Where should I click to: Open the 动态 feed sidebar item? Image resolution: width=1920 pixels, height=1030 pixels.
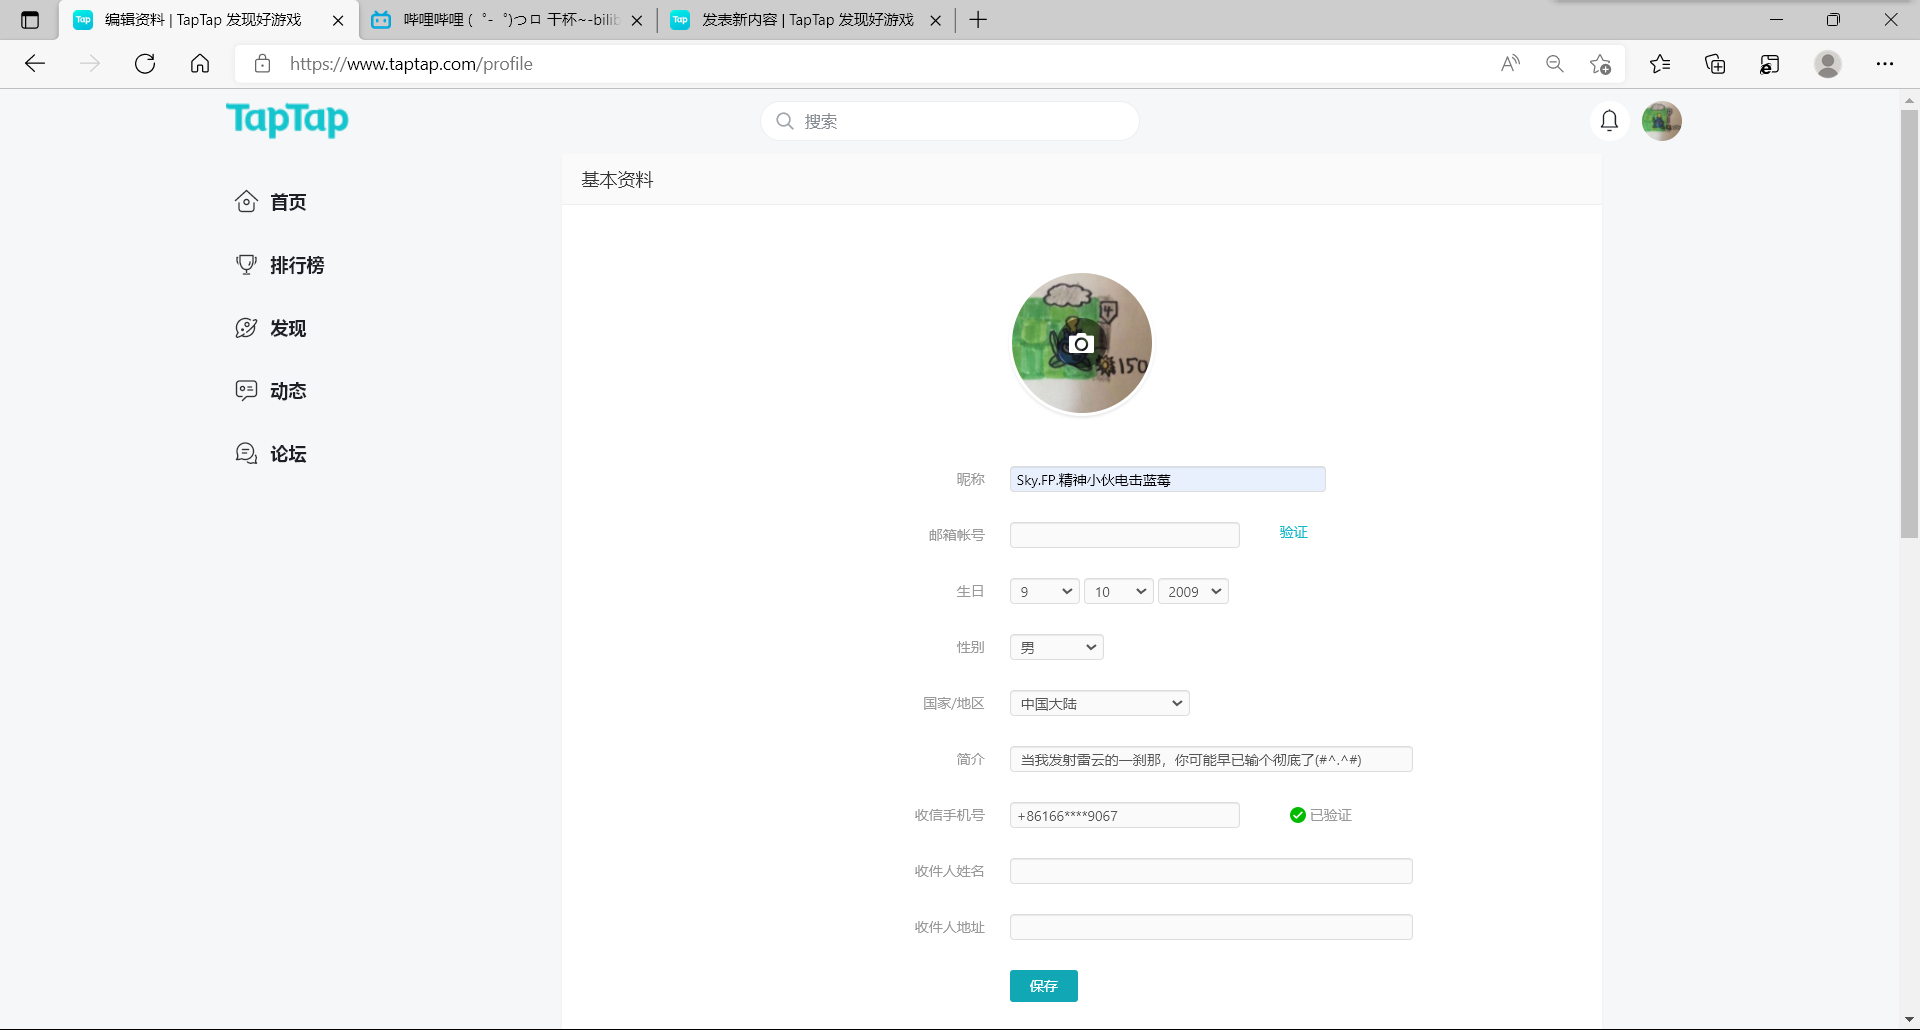click(271, 391)
